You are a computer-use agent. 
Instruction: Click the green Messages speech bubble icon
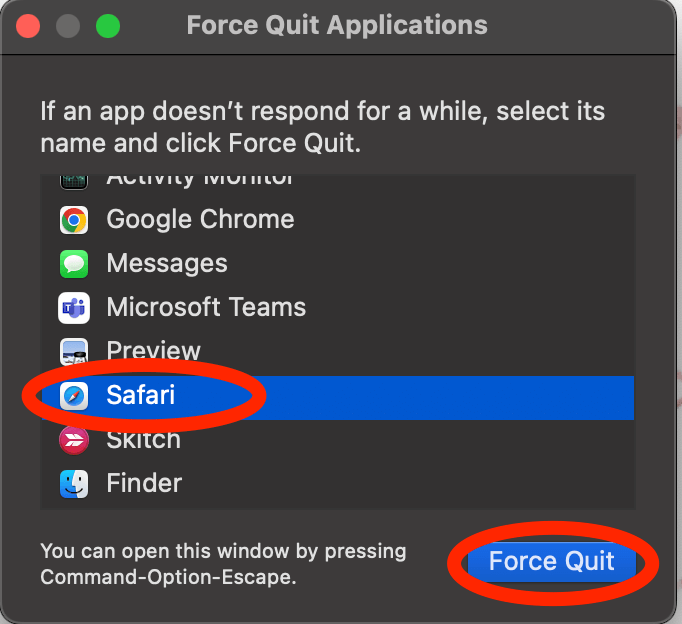coord(74,264)
